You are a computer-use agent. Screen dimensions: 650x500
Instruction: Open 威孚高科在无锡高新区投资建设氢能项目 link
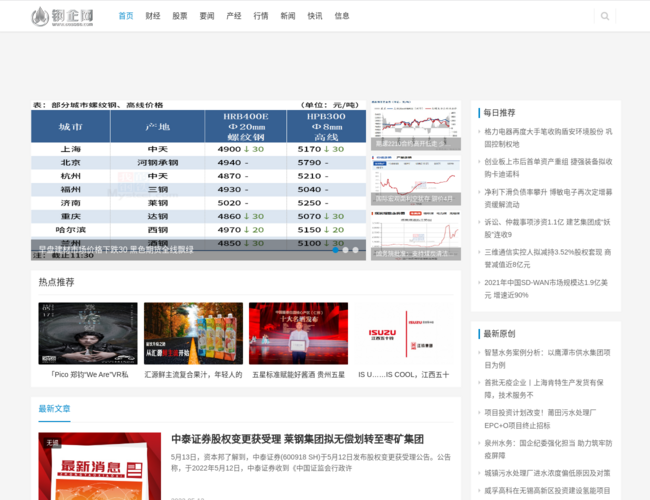pos(547,490)
